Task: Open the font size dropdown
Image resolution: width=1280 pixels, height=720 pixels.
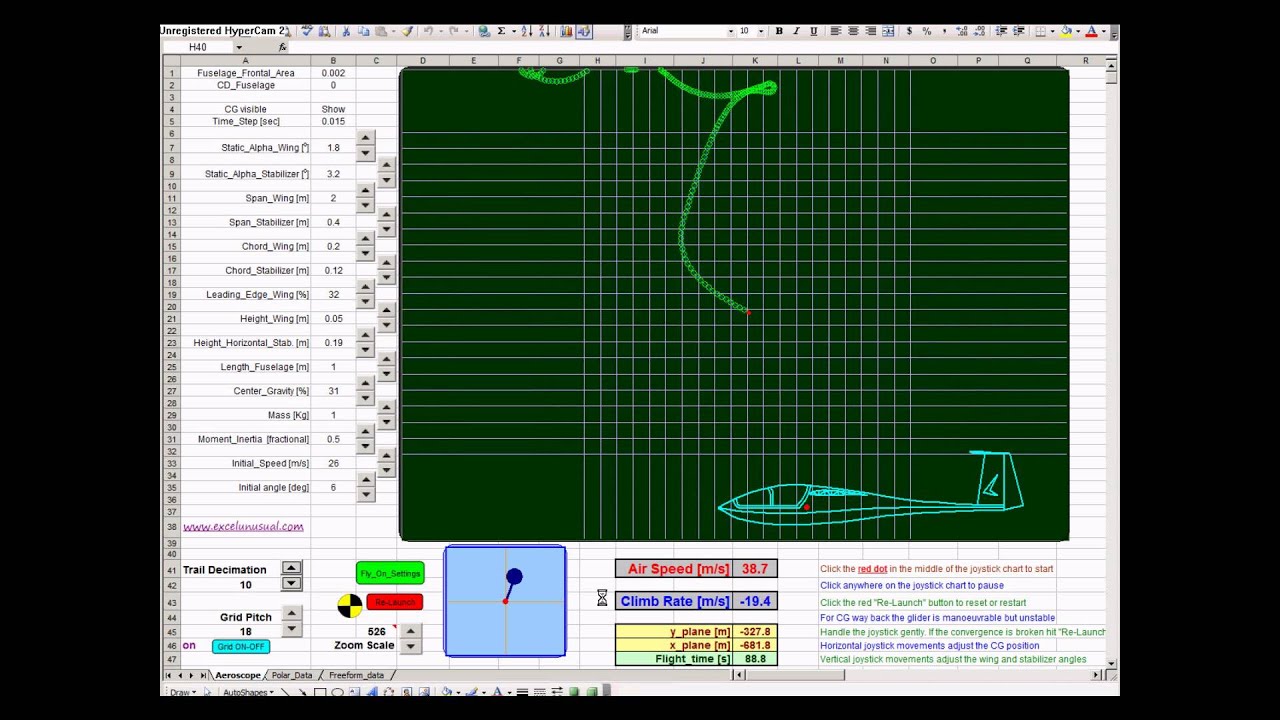Action: coord(761,31)
